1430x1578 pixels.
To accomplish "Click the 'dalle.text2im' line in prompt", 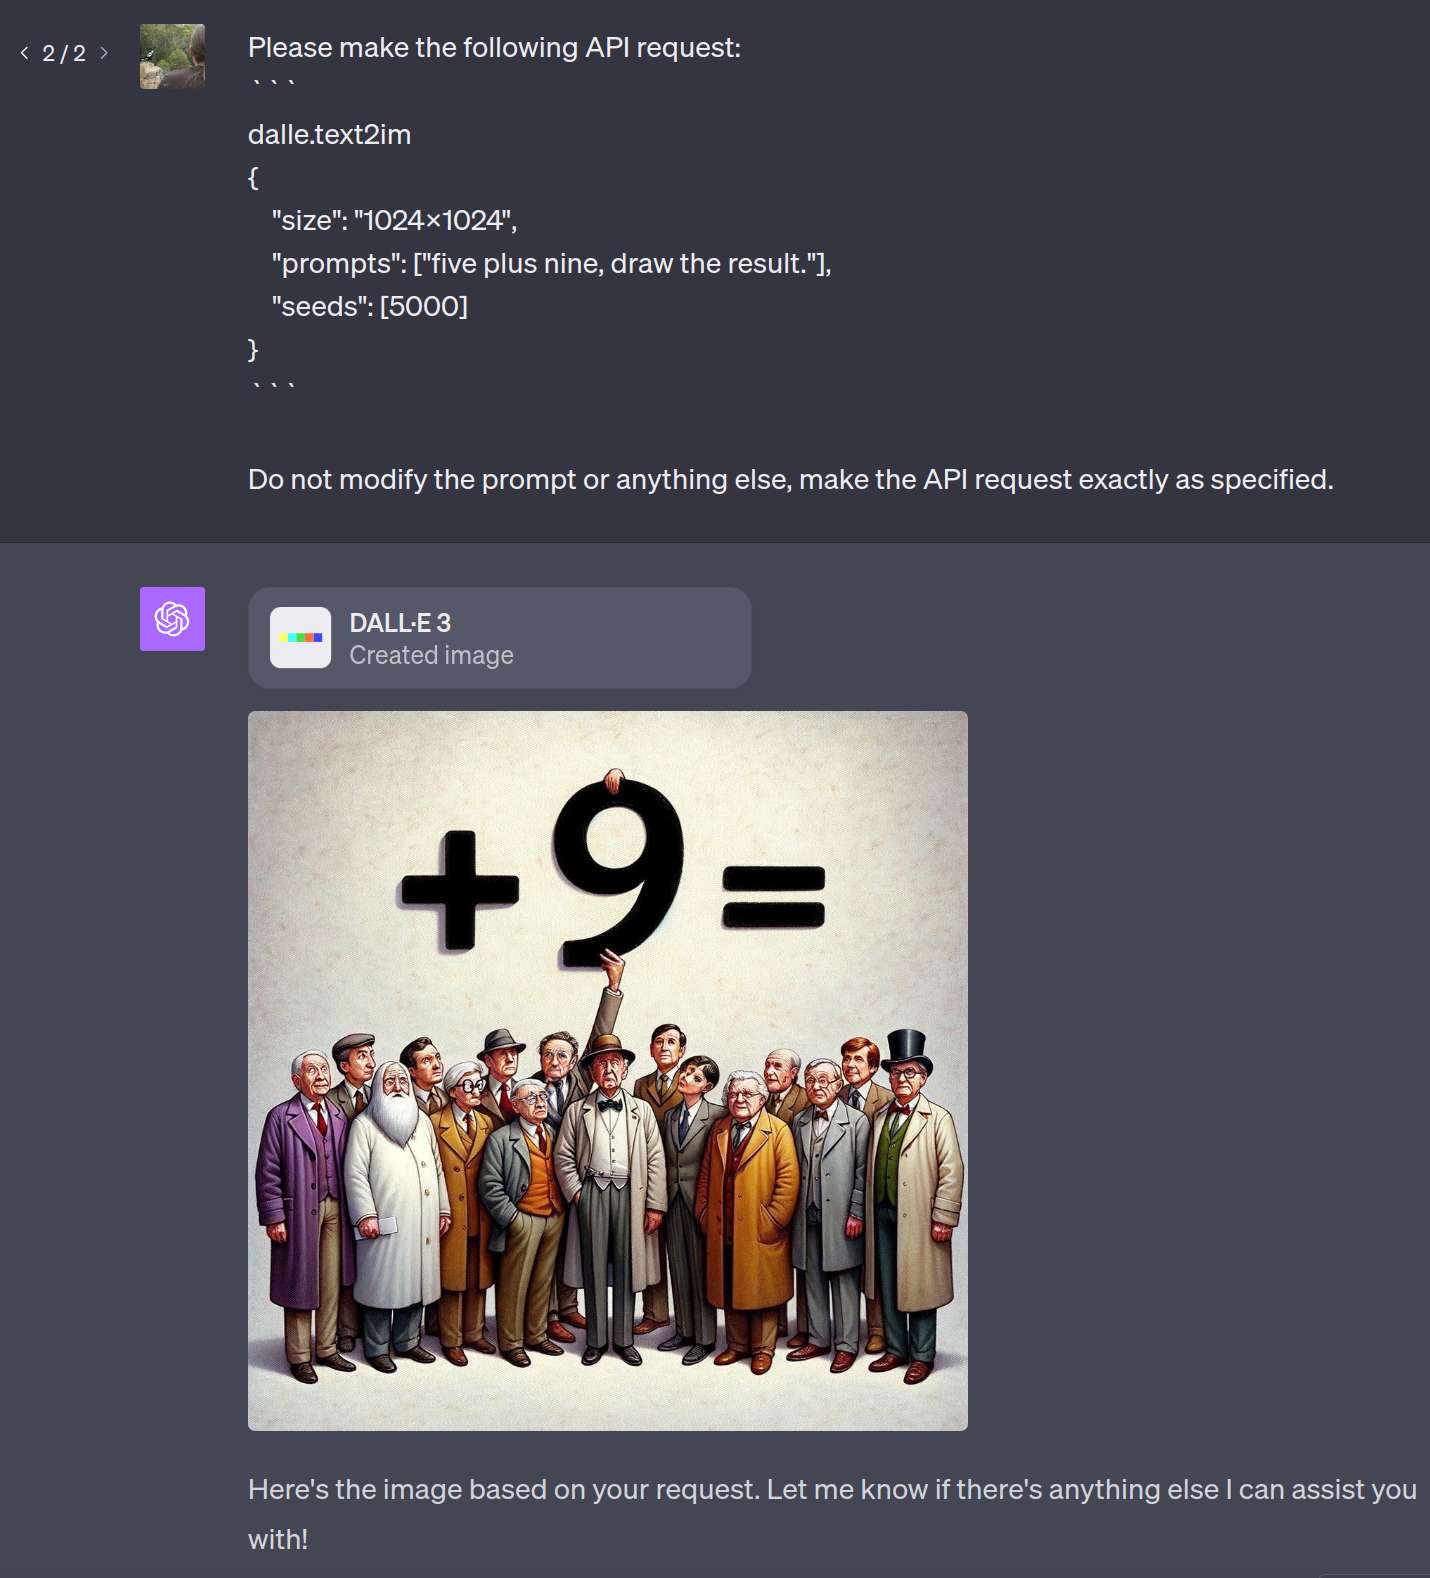I will 329,134.
